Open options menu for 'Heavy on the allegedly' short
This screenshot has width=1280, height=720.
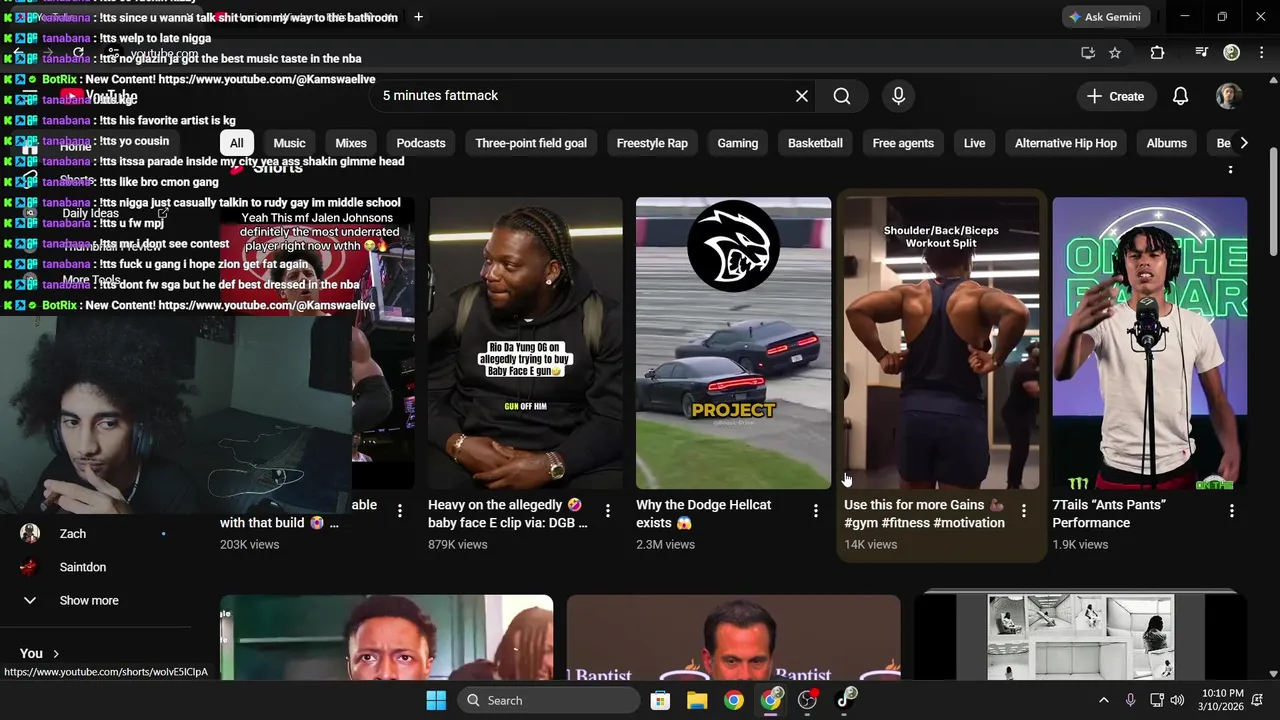tap(607, 511)
